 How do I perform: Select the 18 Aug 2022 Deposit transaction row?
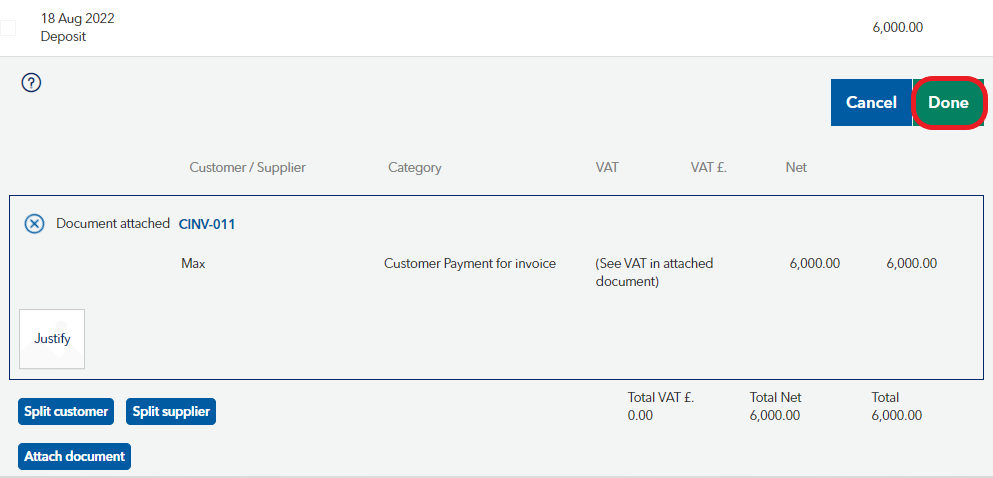pos(496,28)
